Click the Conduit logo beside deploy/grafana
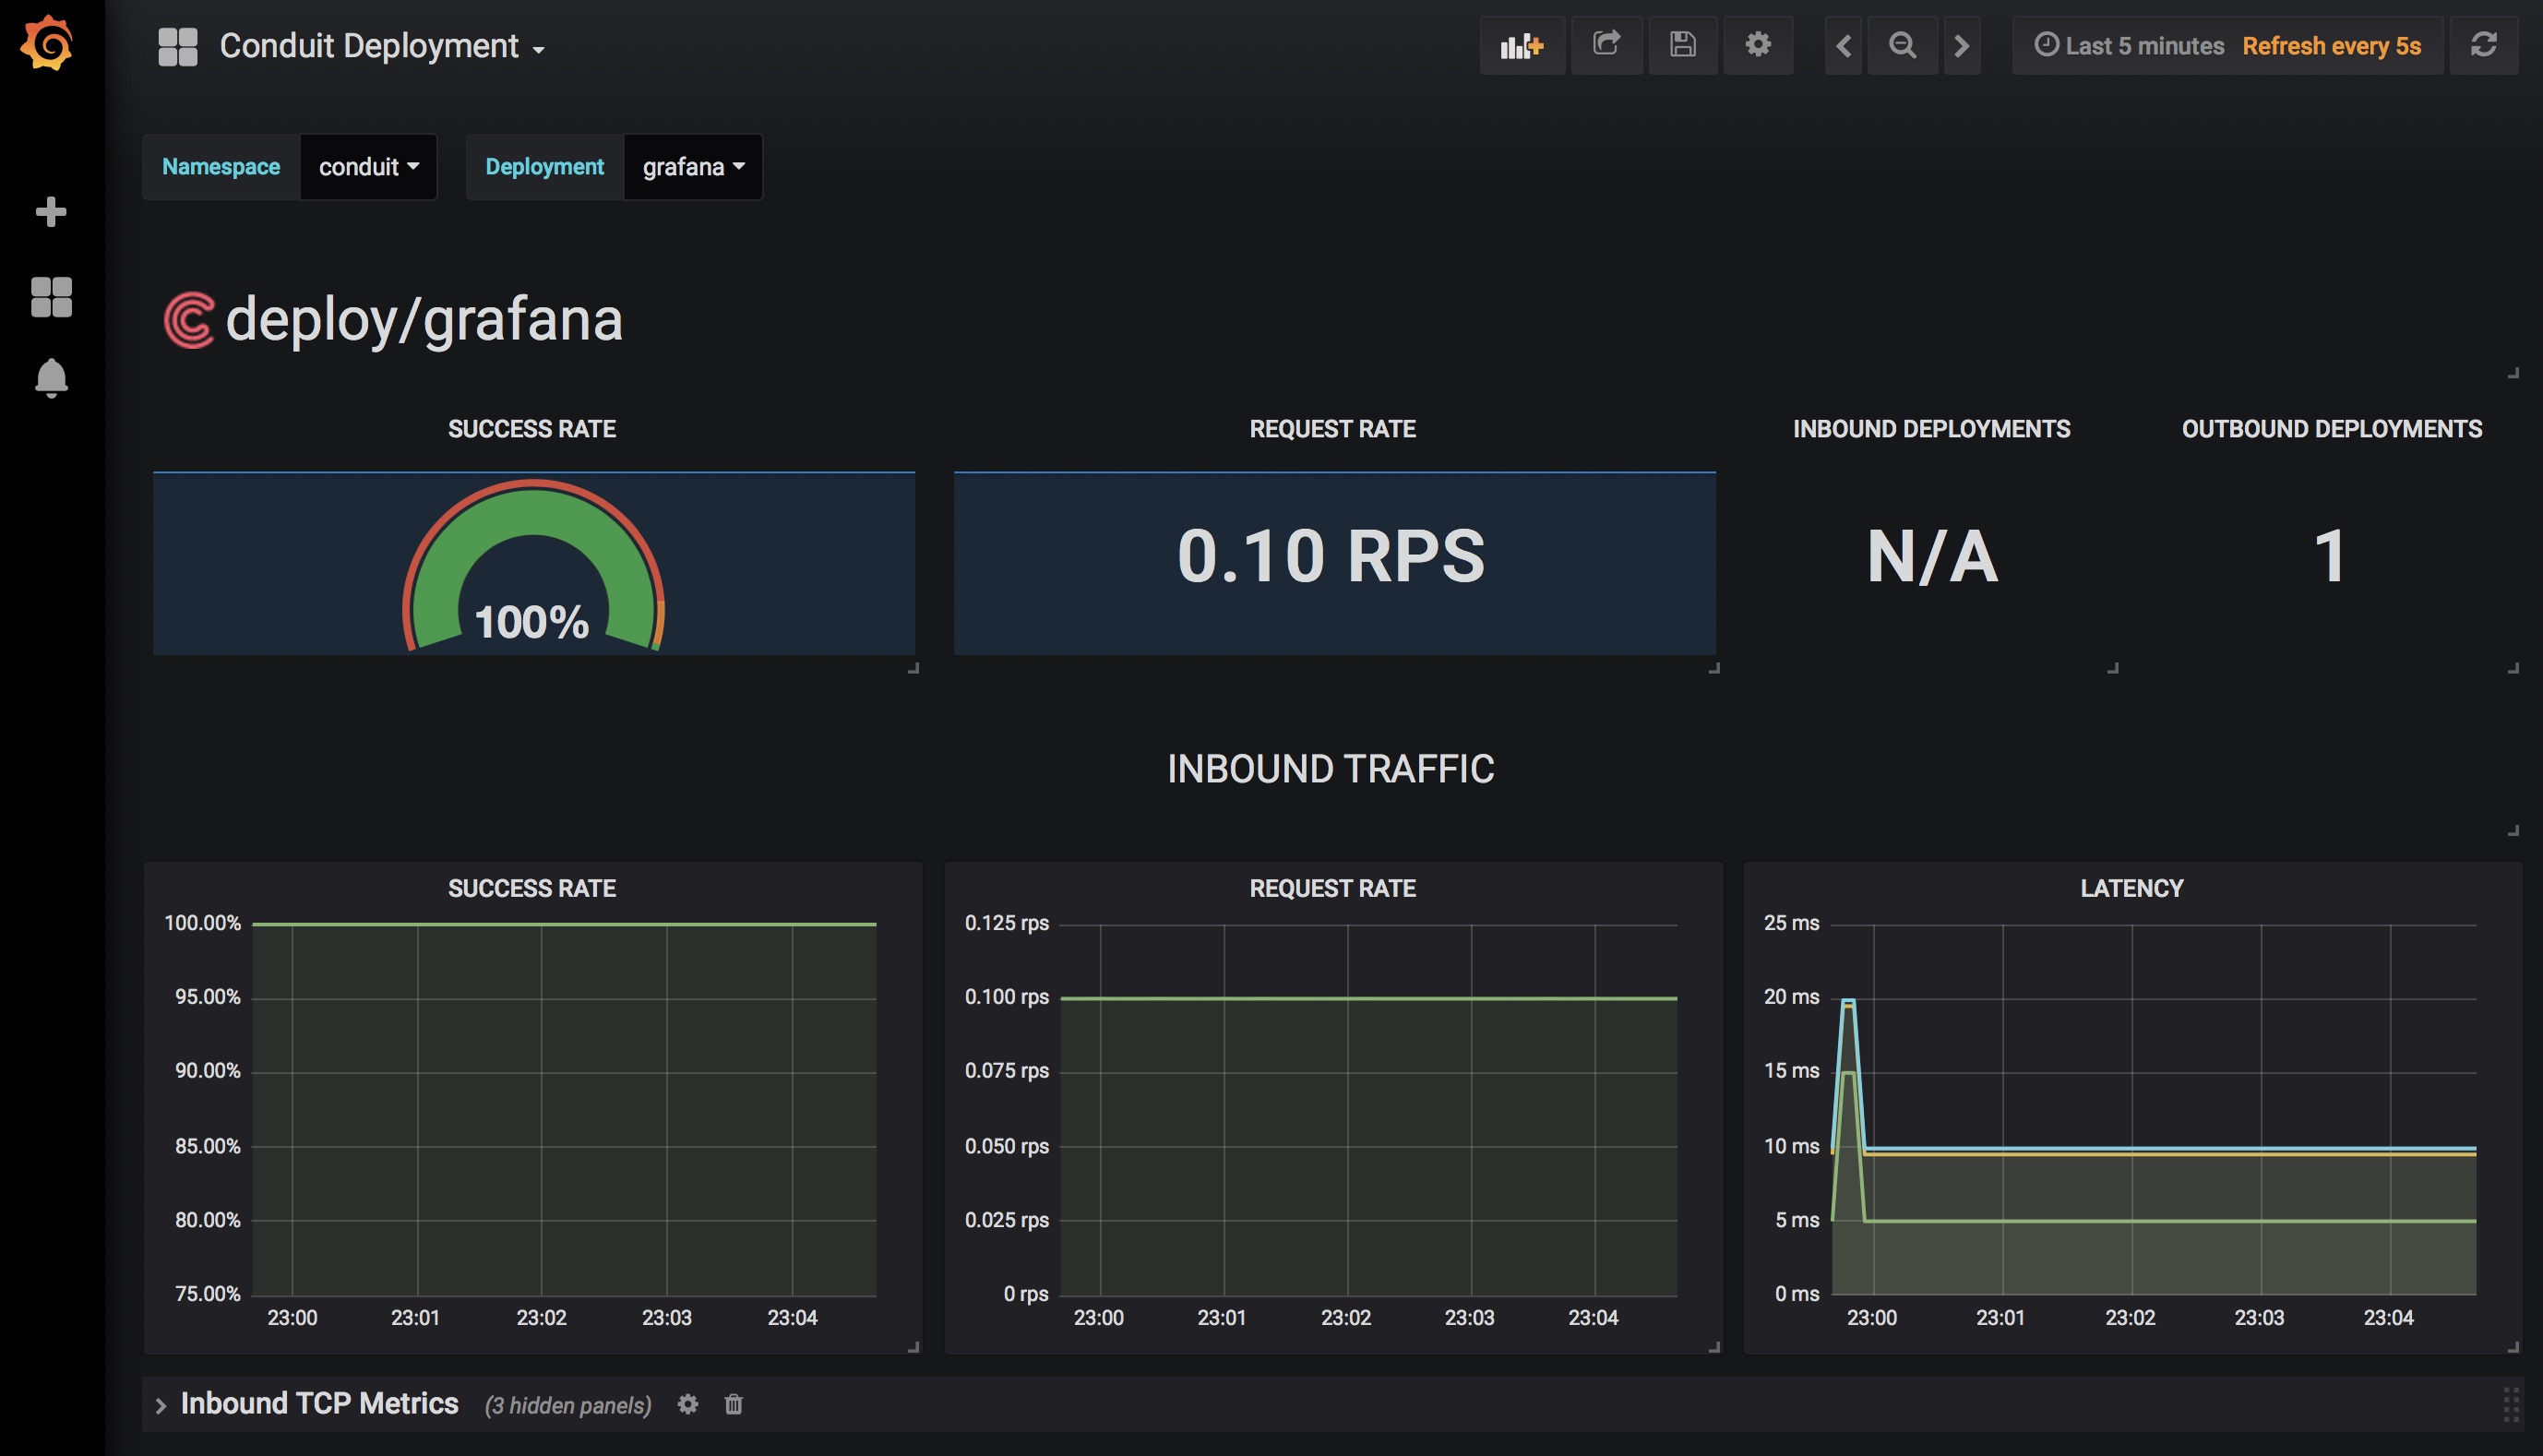This screenshot has height=1456, width=2543. coord(189,320)
